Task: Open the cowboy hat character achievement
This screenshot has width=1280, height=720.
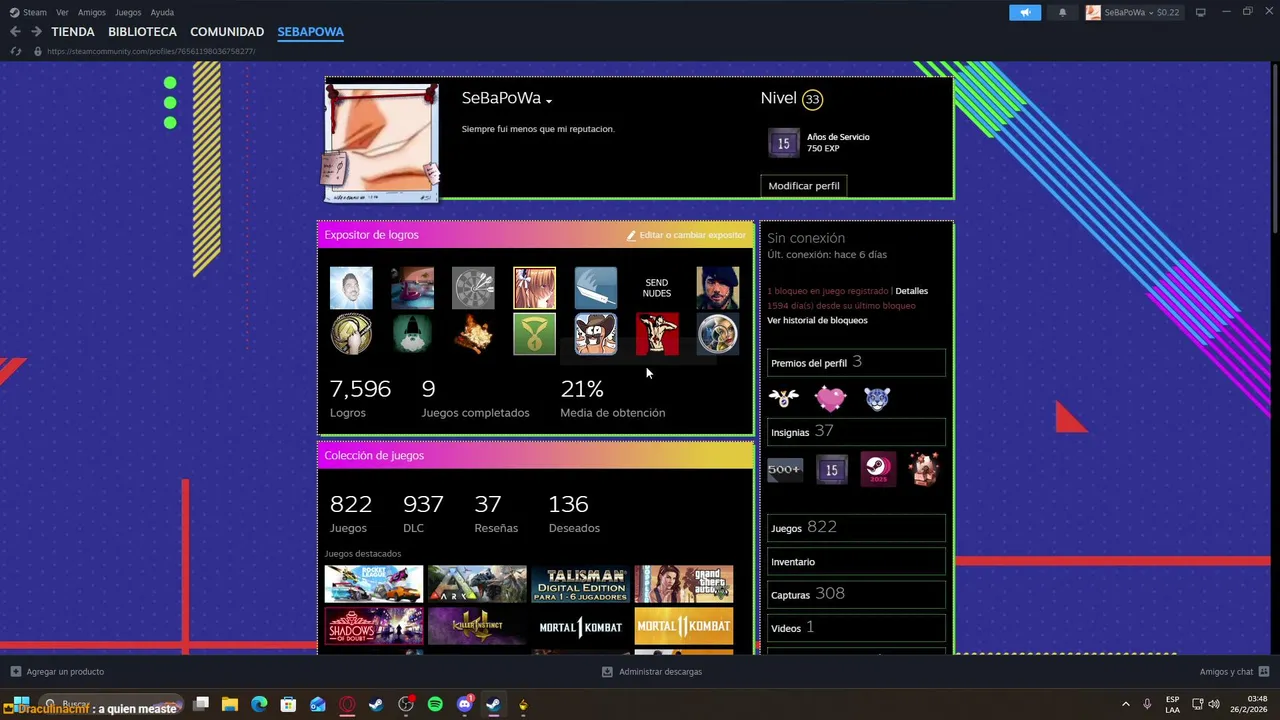Action: pos(596,334)
